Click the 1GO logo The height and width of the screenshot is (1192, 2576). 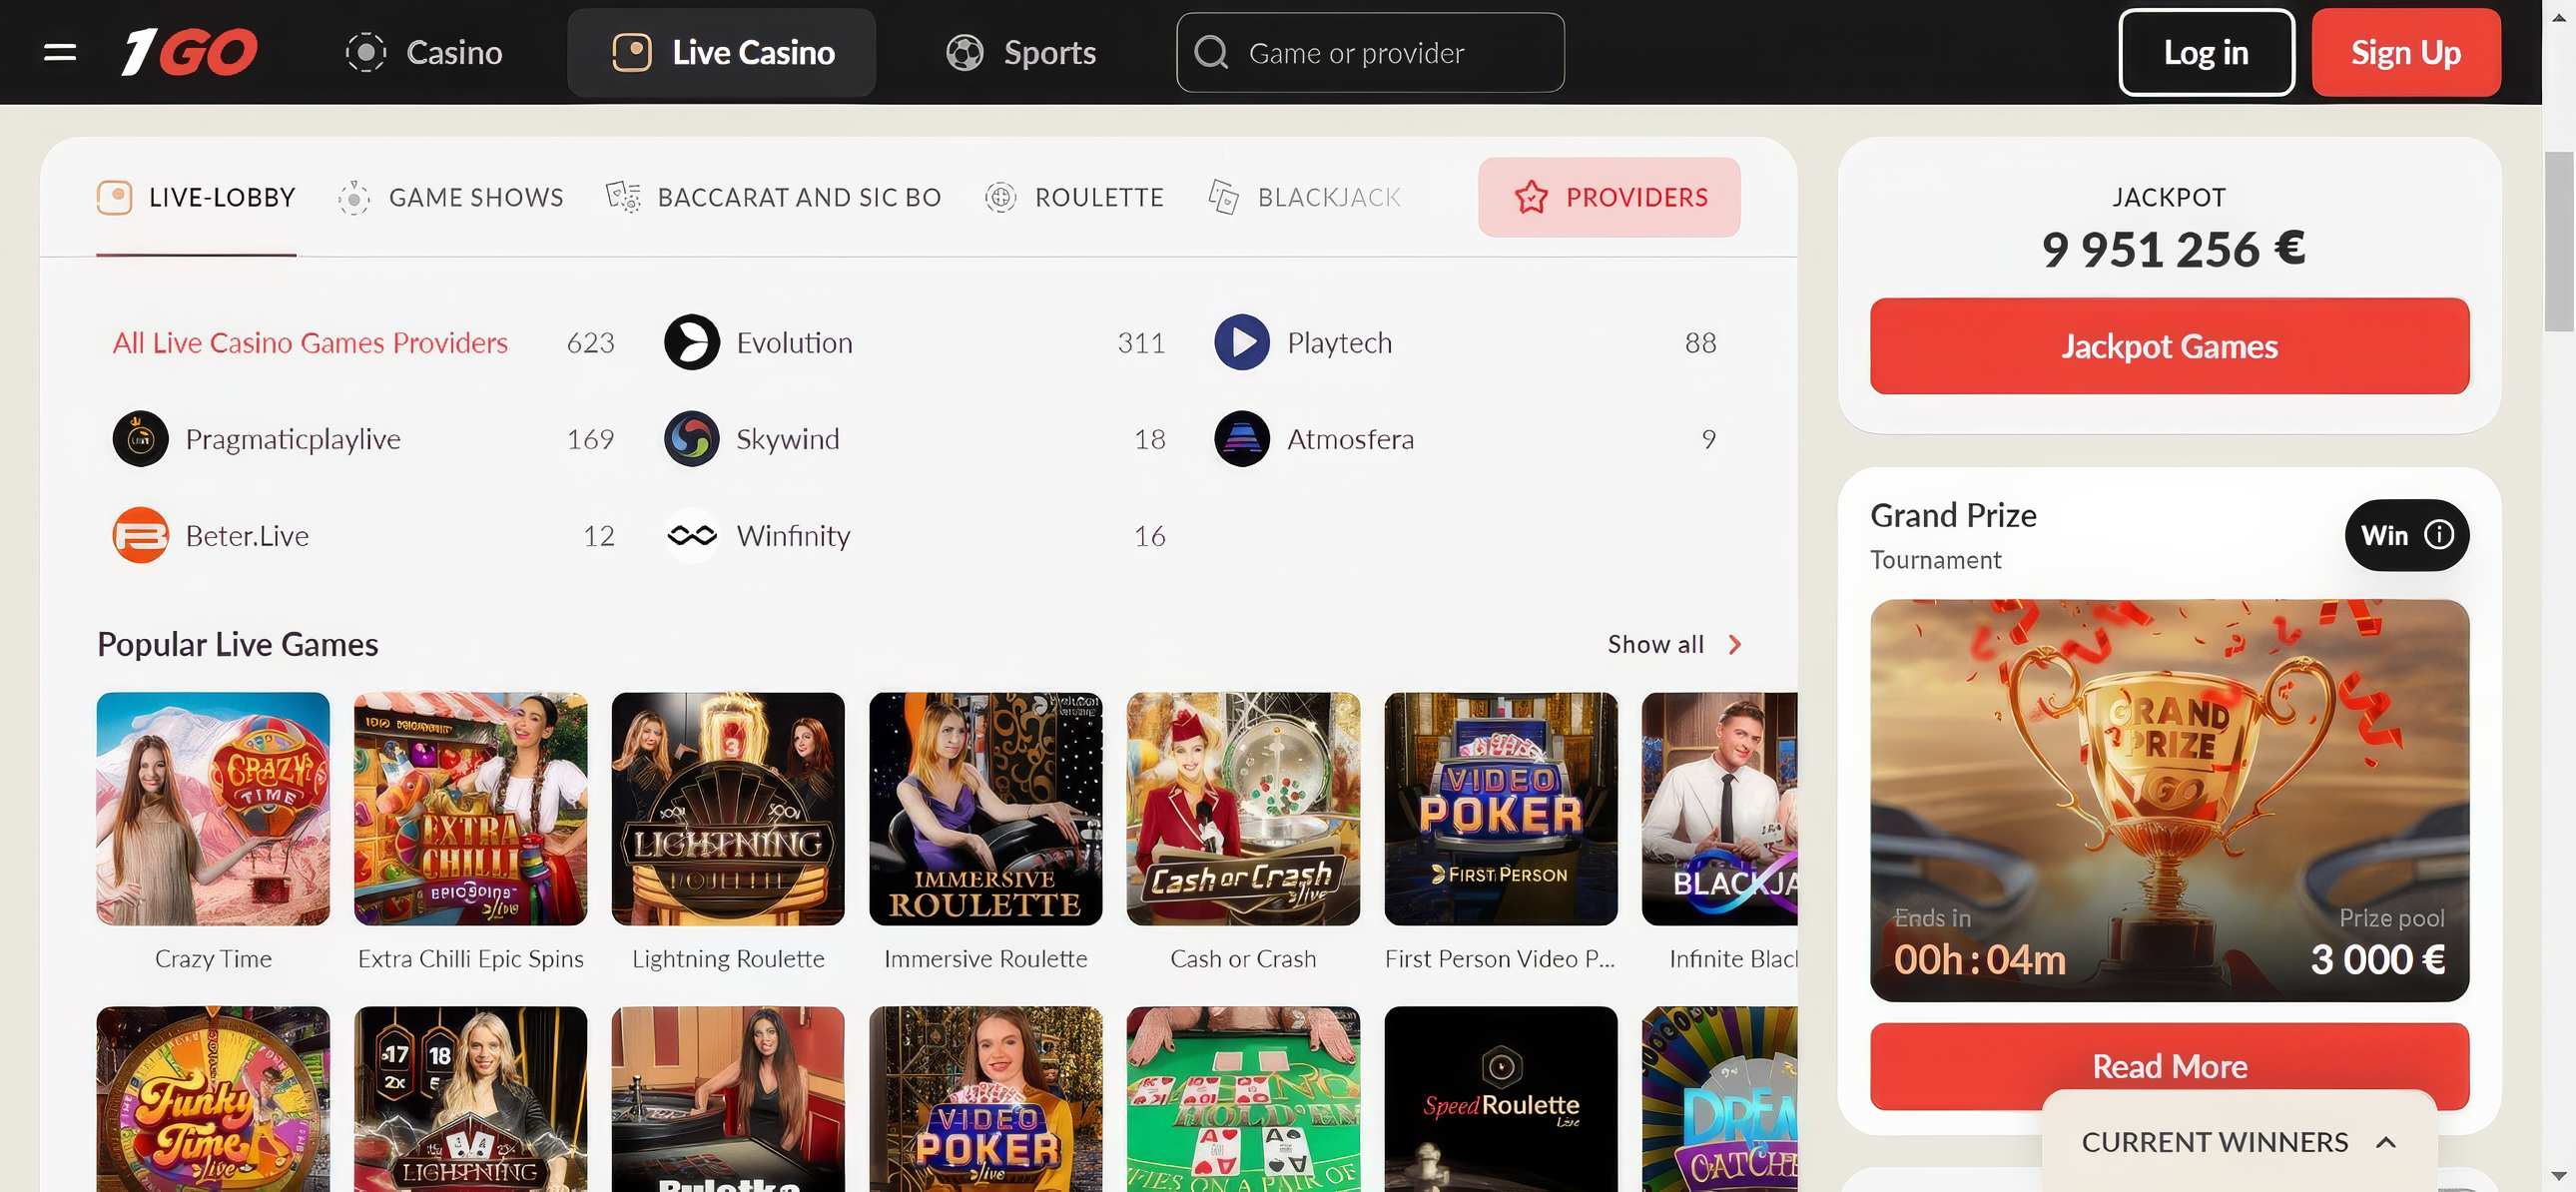[189, 52]
